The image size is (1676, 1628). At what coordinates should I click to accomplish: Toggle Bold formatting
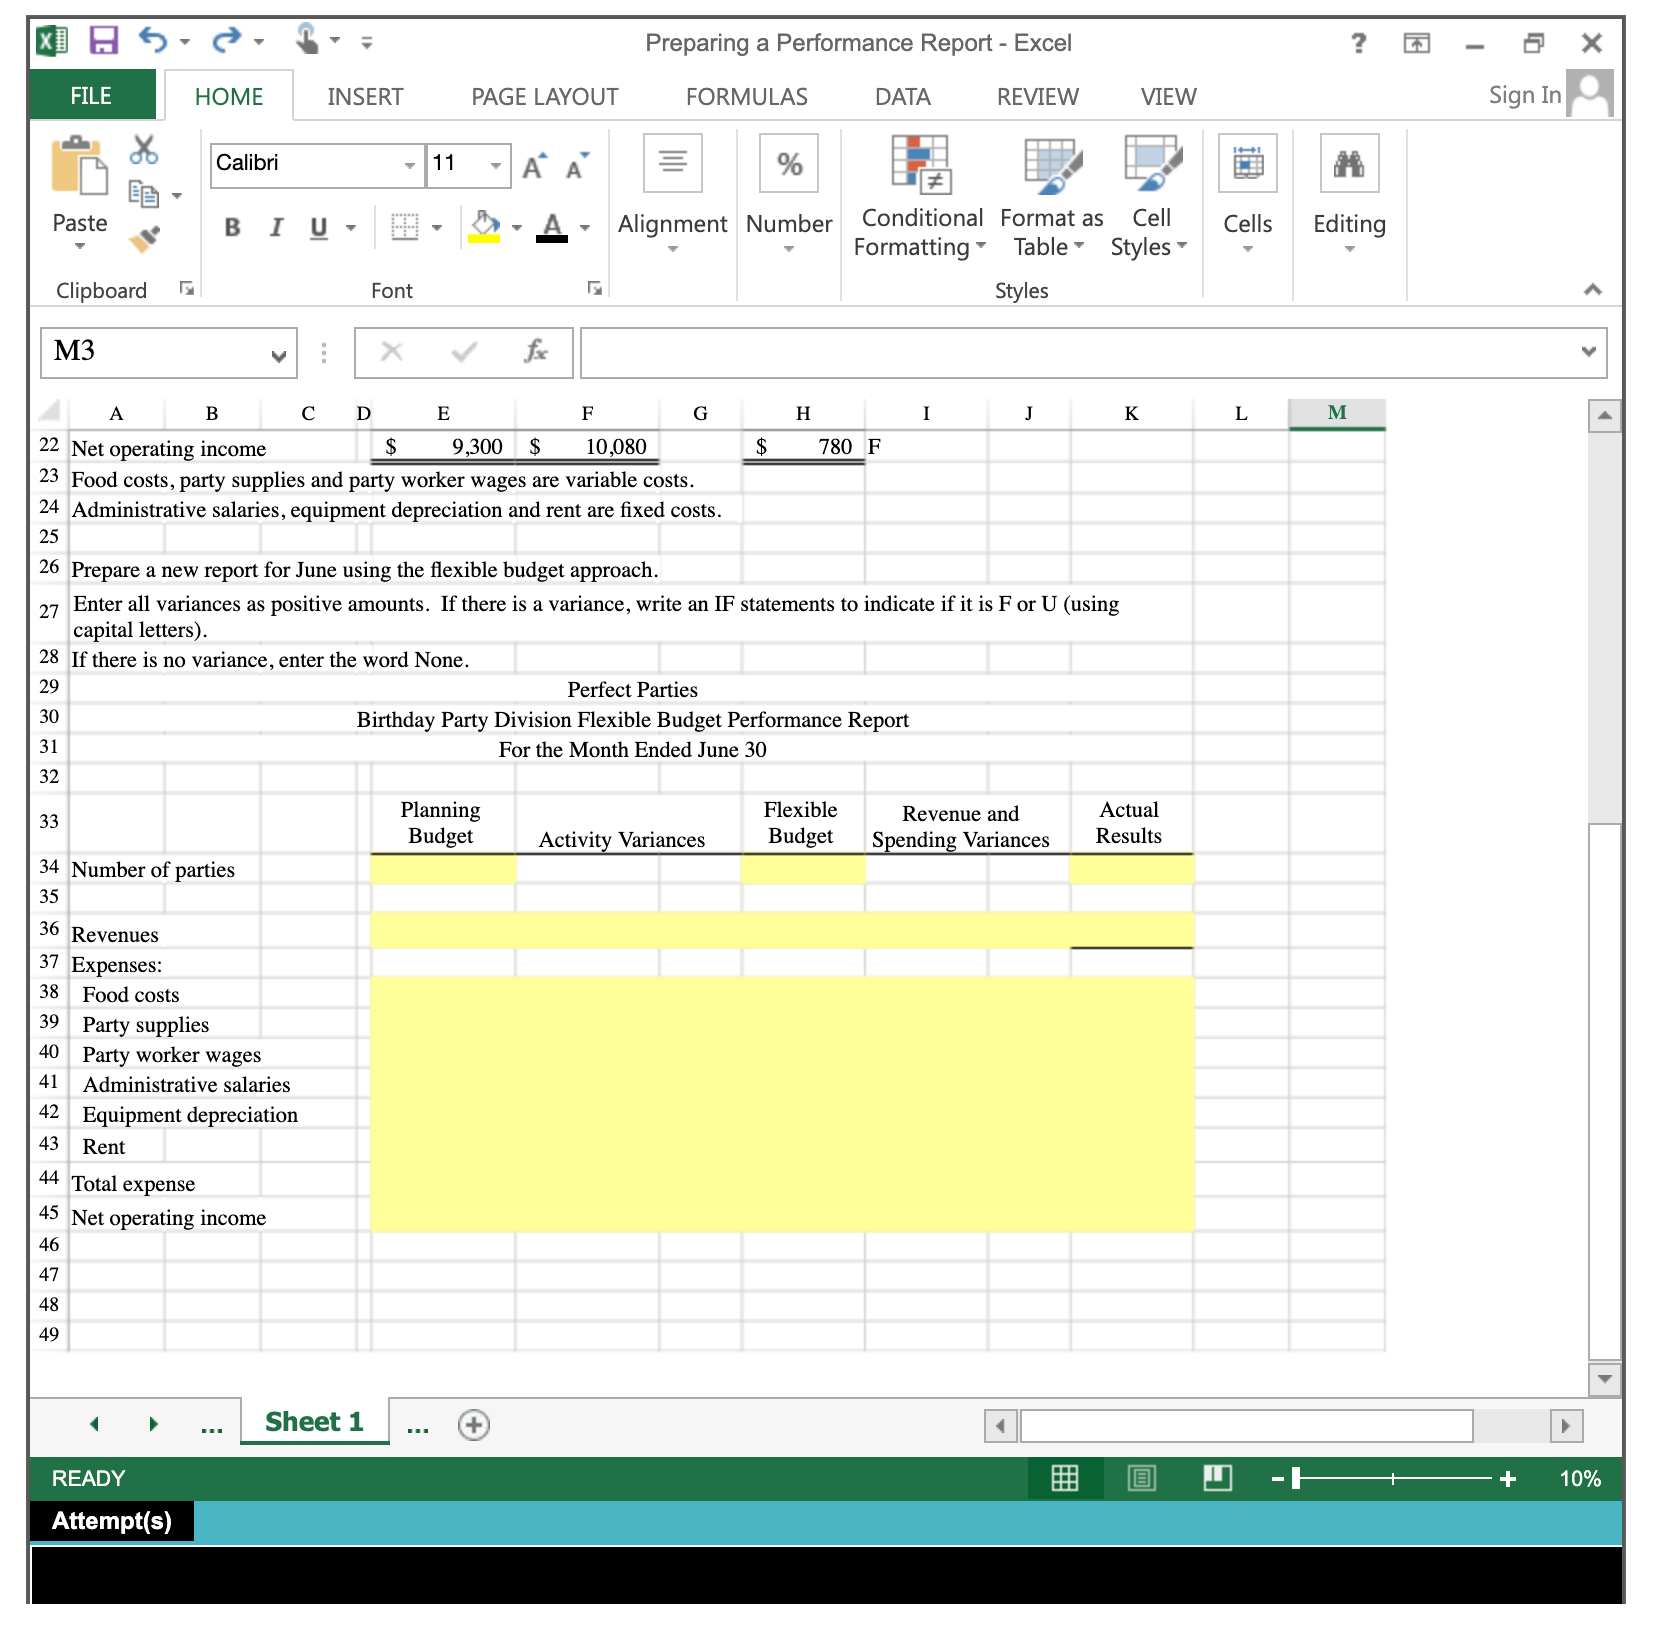(x=231, y=228)
